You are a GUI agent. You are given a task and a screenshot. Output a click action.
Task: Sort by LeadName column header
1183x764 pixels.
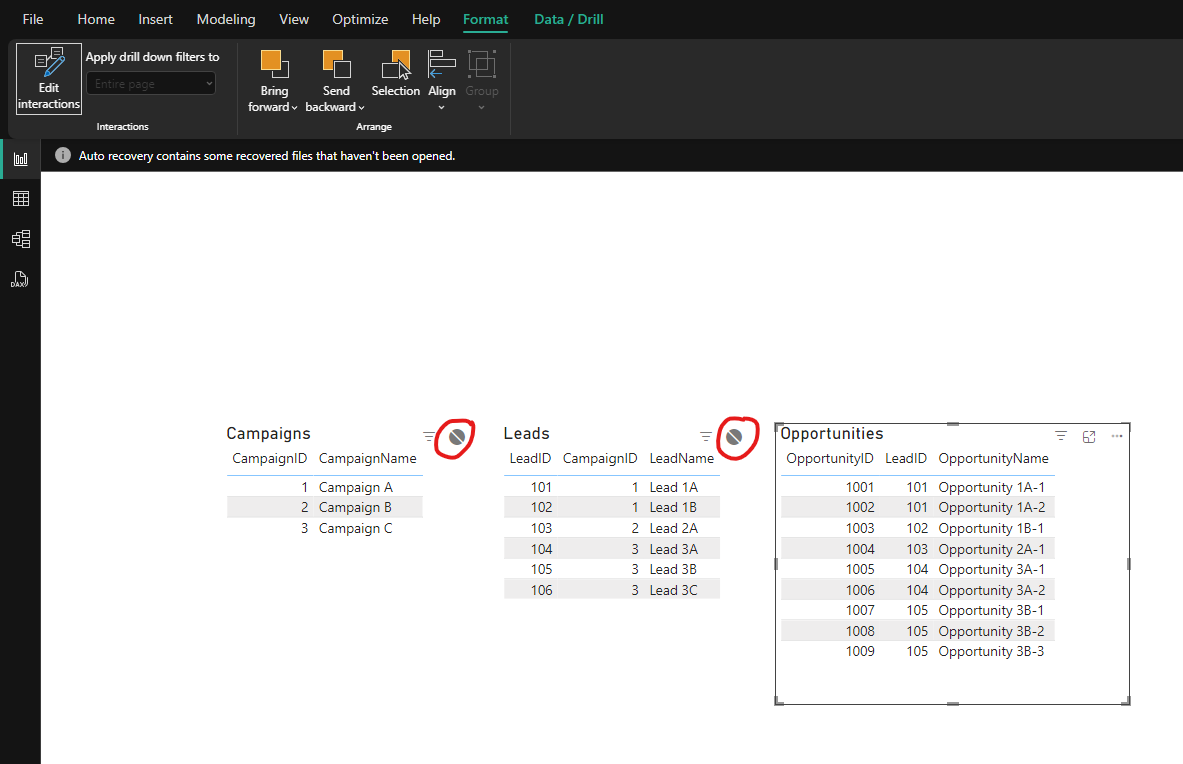tap(681, 459)
